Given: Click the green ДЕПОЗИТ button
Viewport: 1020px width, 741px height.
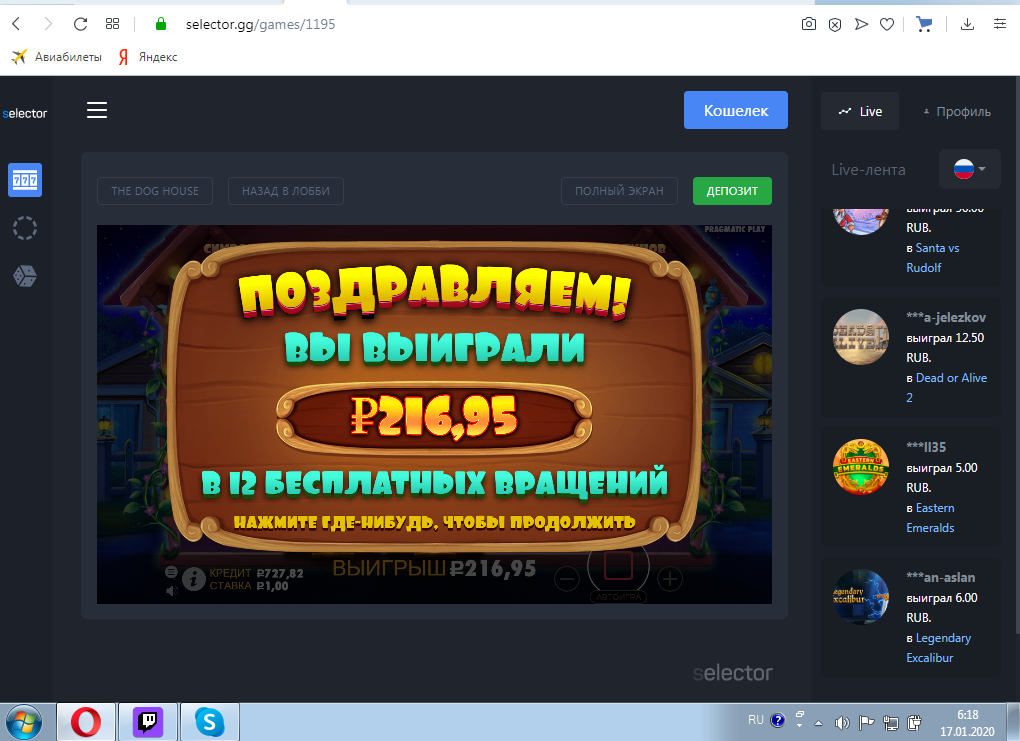Looking at the screenshot, I should click(732, 191).
